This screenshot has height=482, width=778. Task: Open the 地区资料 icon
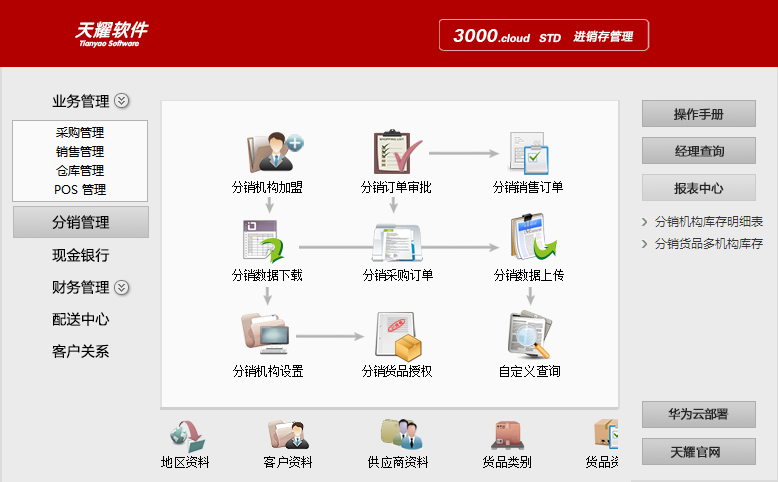click(185, 435)
